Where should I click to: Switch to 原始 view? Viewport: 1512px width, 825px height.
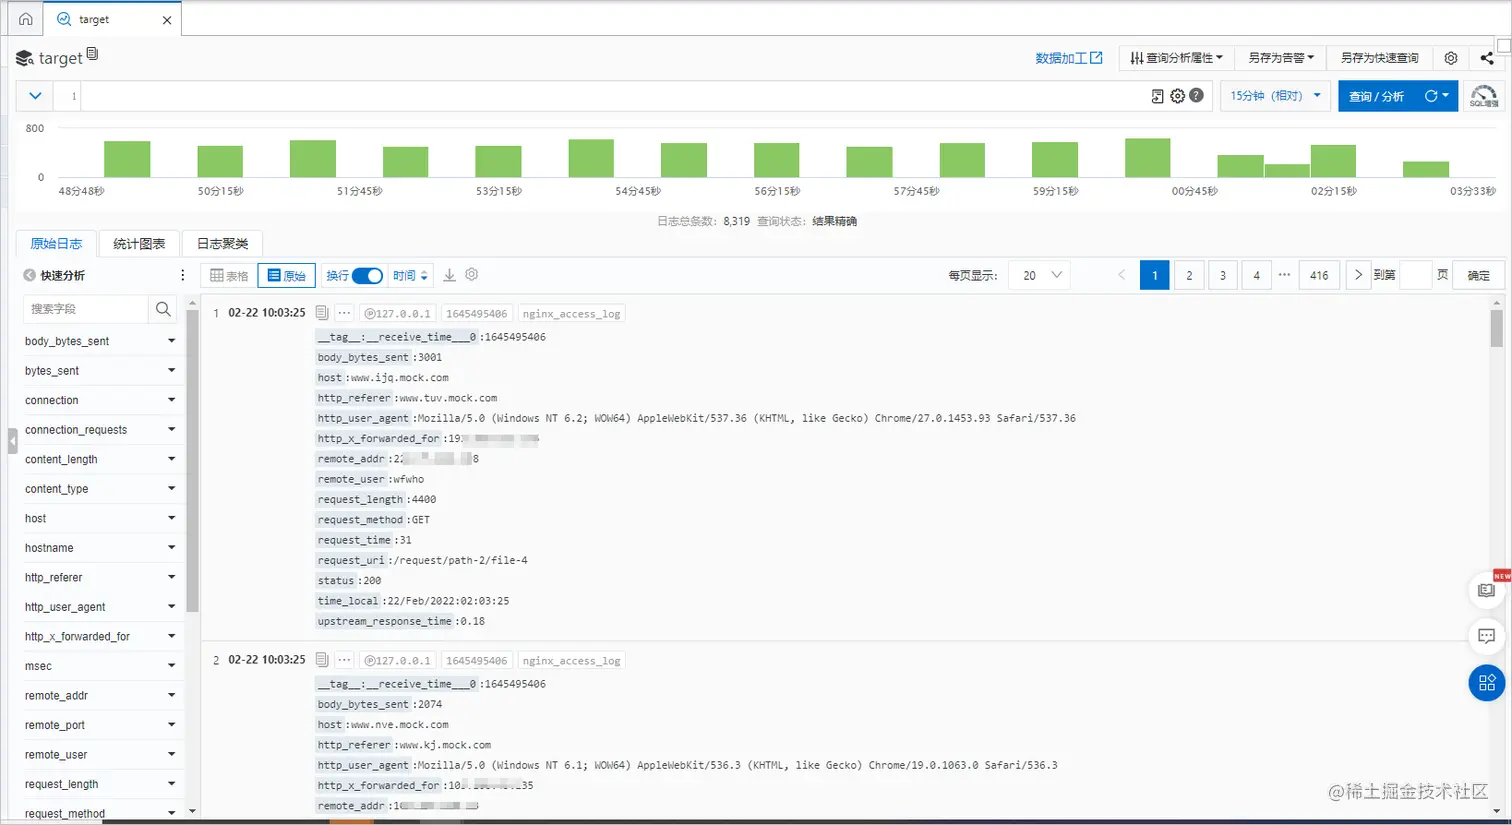pyautogui.click(x=287, y=275)
